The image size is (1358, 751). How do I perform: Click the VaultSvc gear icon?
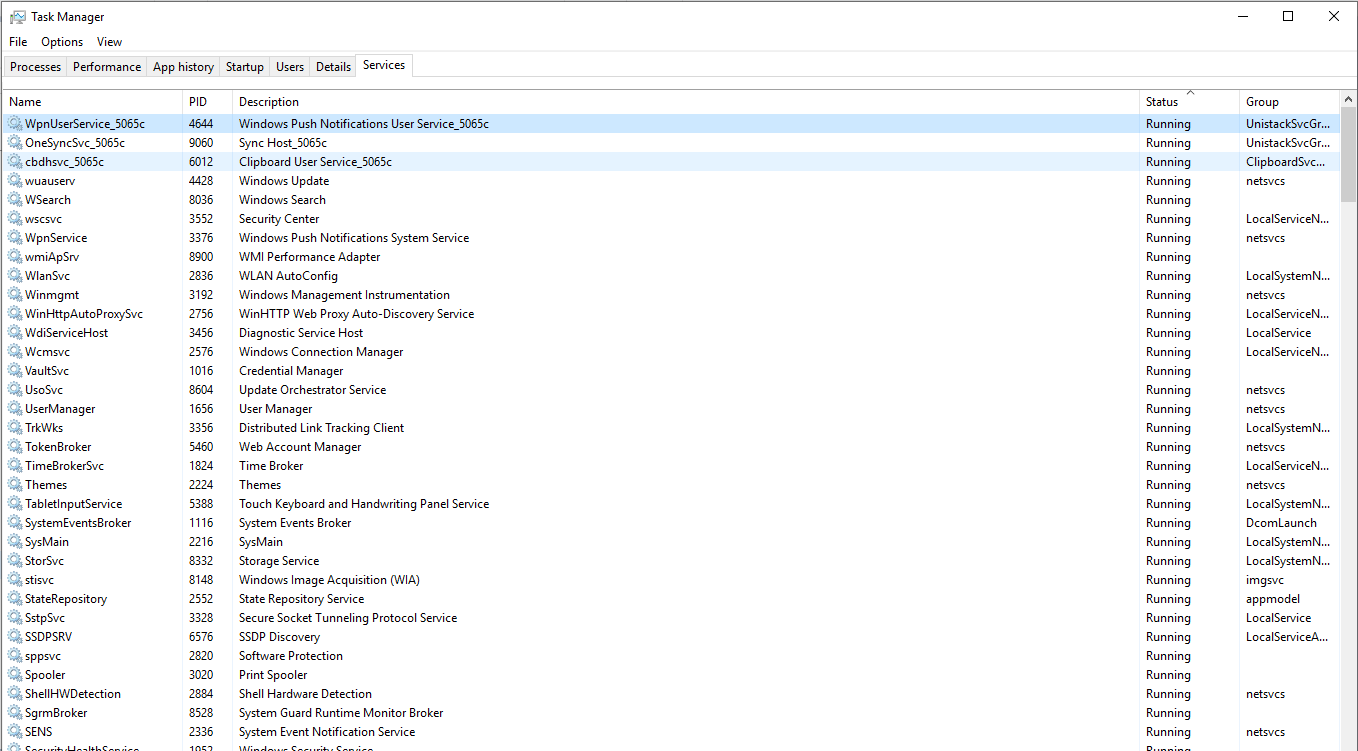click(15, 371)
